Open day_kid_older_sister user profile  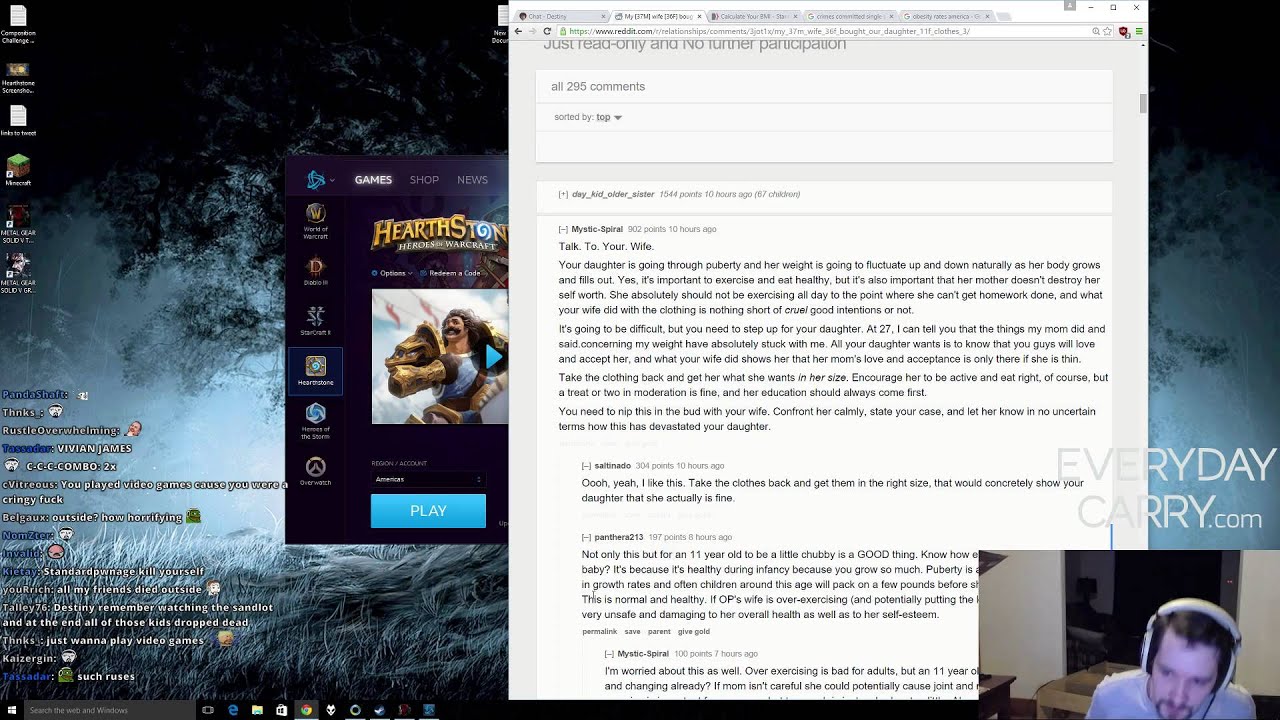tap(613, 194)
